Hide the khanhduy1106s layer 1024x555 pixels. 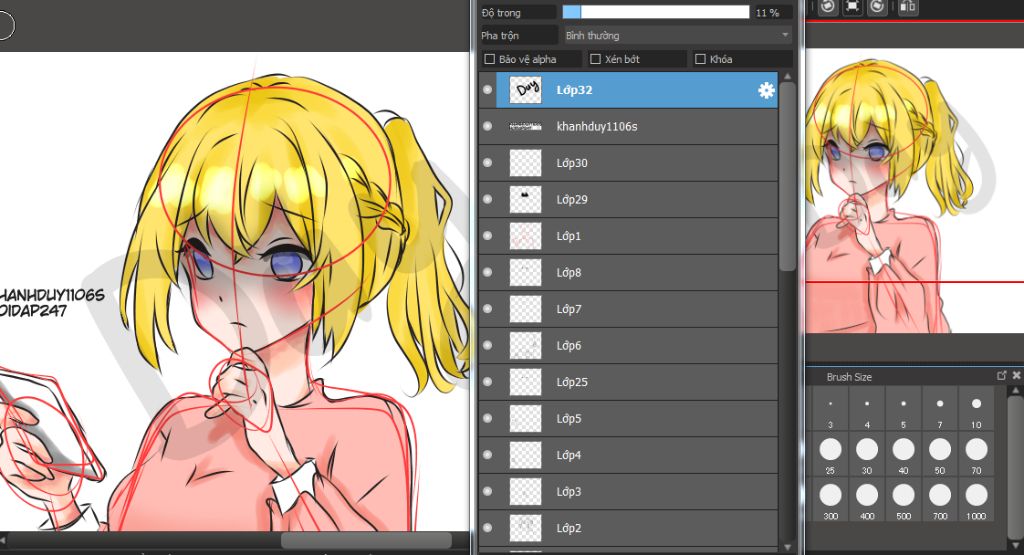[487, 126]
